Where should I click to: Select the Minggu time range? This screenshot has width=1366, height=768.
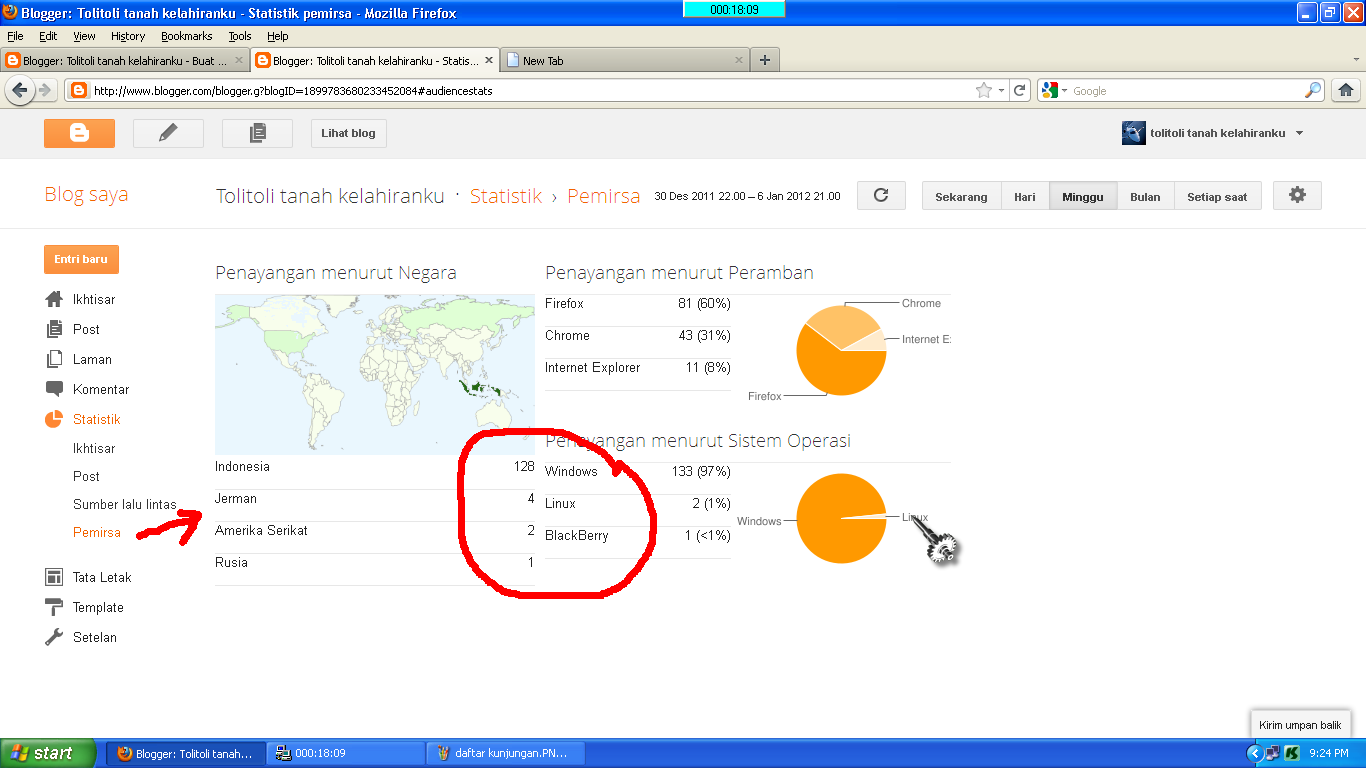coord(1083,196)
